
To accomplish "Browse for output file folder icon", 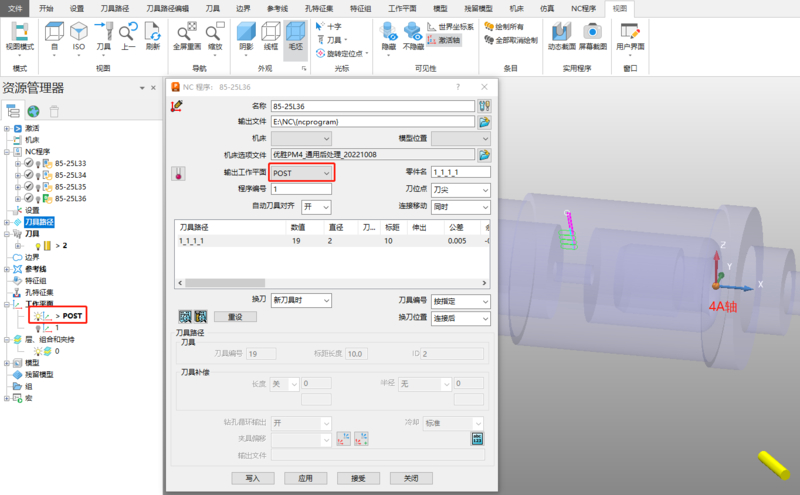I will tap(485, 121).
